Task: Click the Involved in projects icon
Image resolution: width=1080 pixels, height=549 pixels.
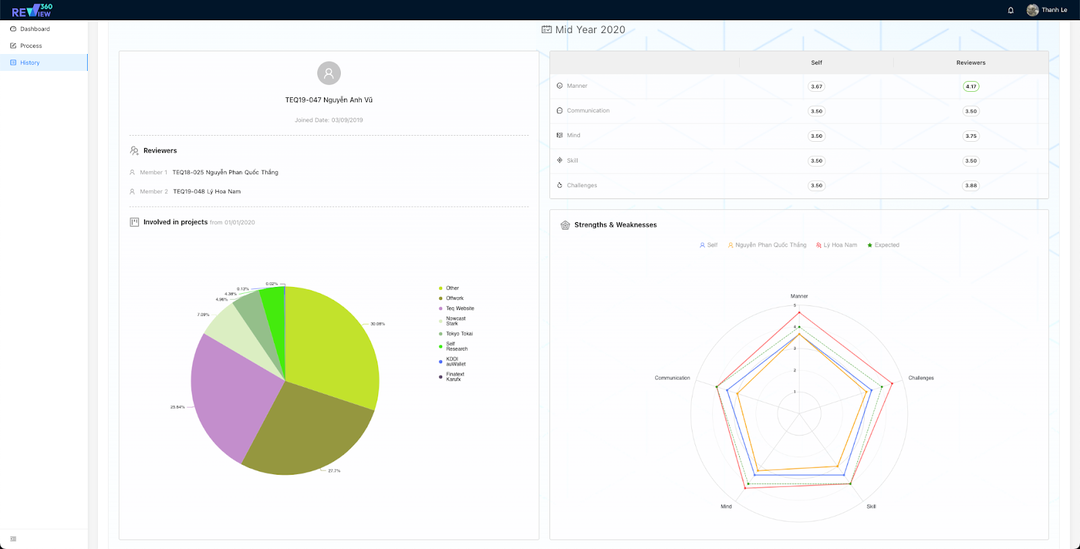Action: coord(134,222)
